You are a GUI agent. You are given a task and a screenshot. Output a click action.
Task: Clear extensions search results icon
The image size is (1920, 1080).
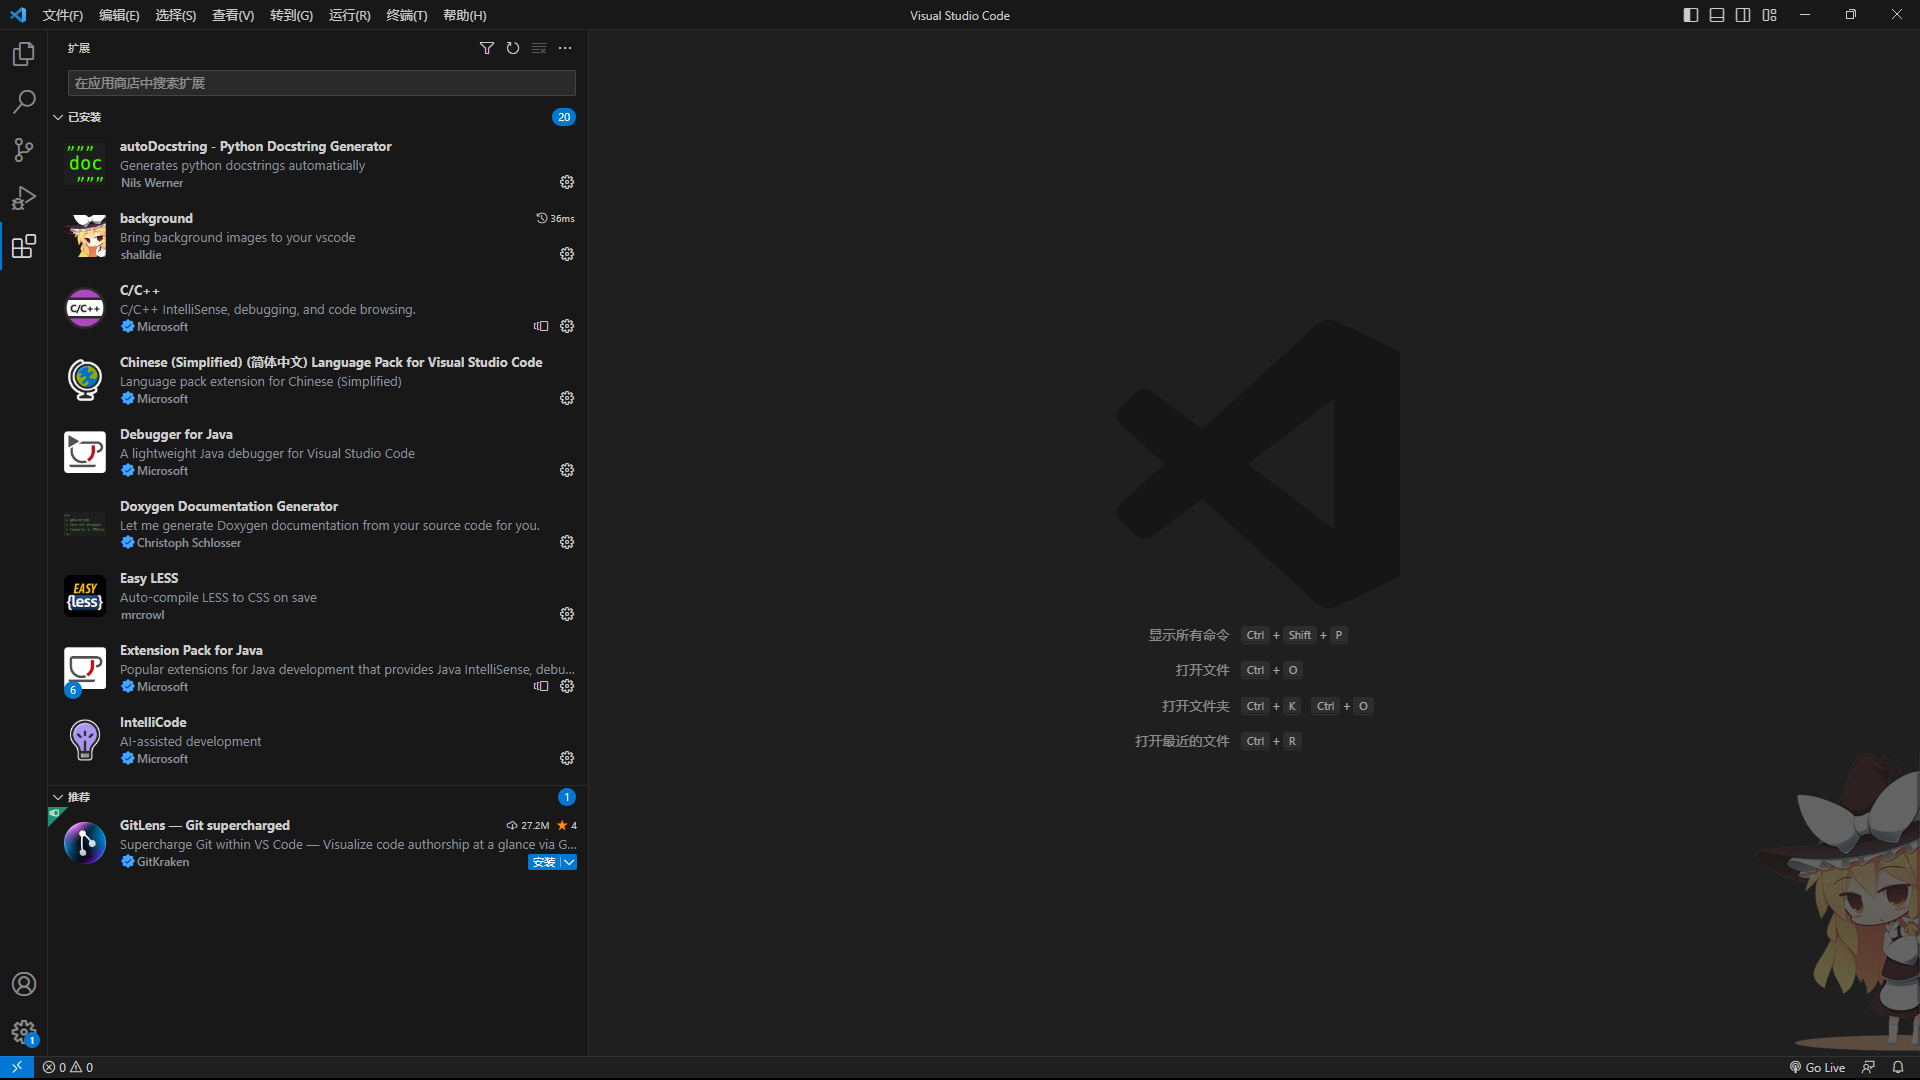539,48
